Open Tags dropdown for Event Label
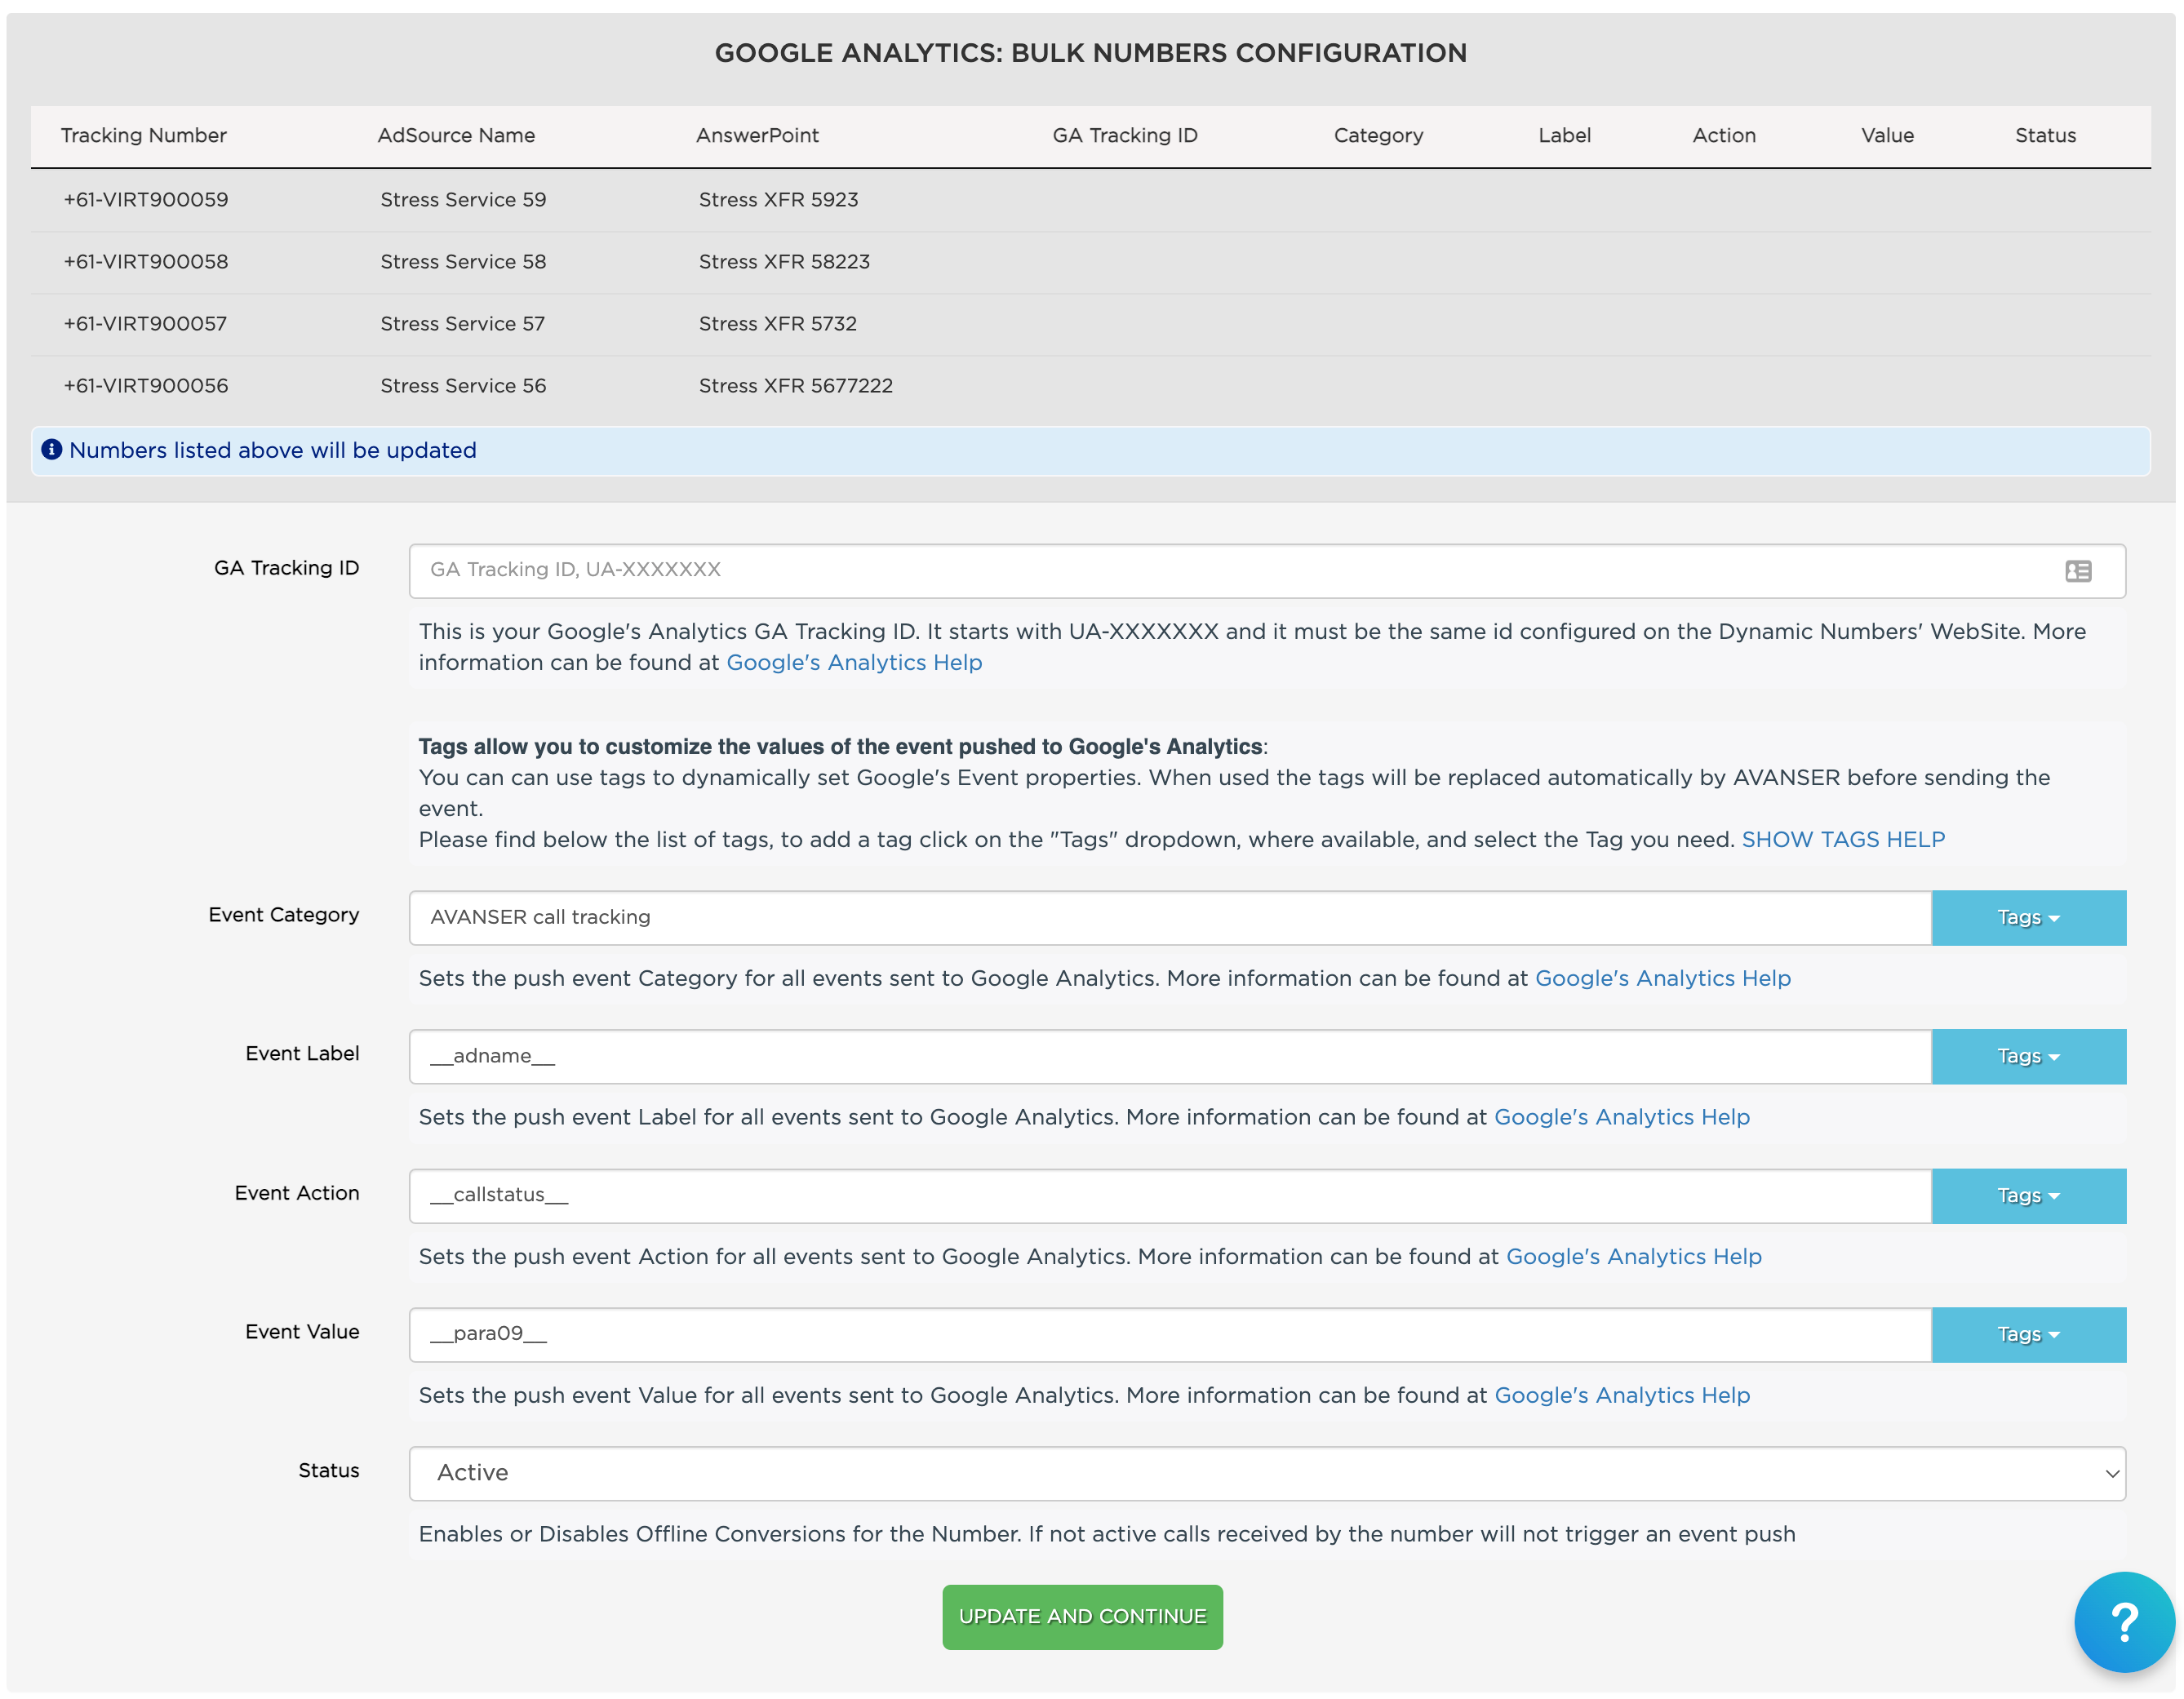The width and height of the screenshot is (2184, 1699). coord(2028,1056)
